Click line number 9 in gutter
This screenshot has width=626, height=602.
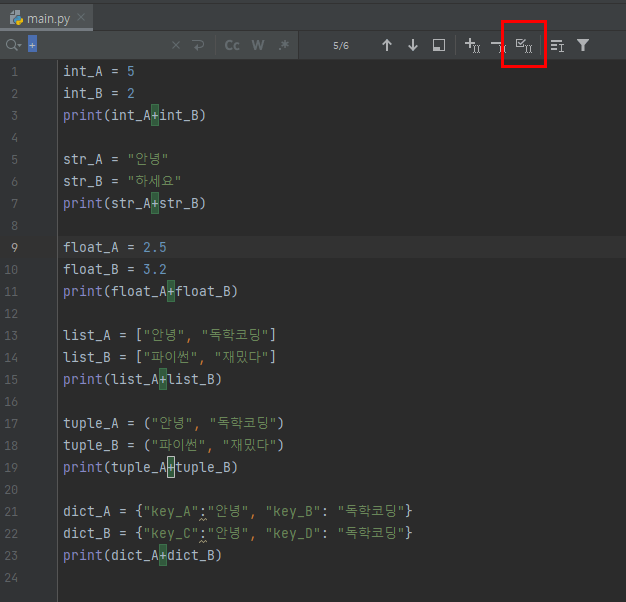(14, 248)
